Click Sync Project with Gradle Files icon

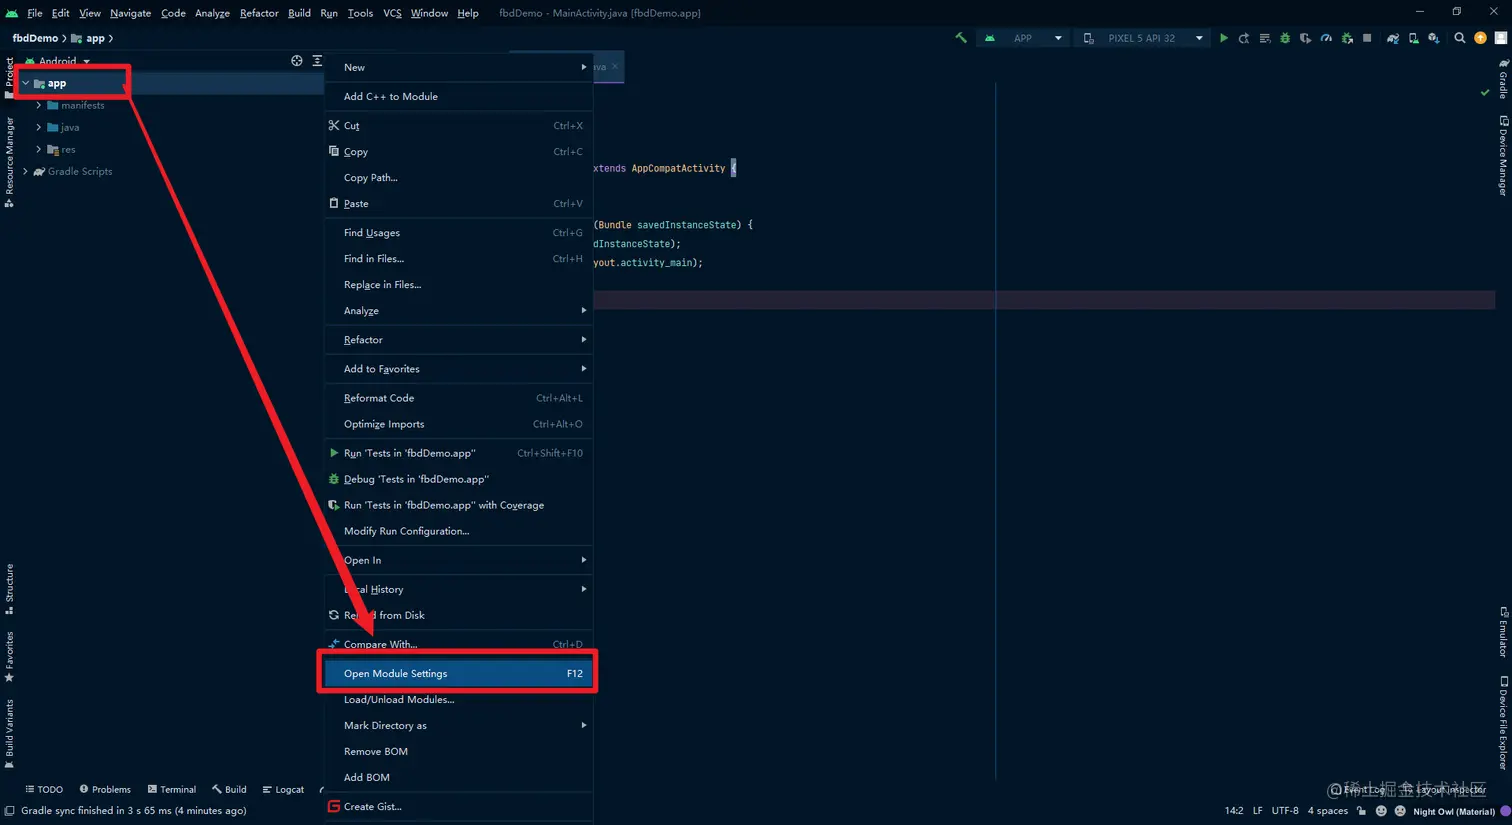click(1392, 38)
